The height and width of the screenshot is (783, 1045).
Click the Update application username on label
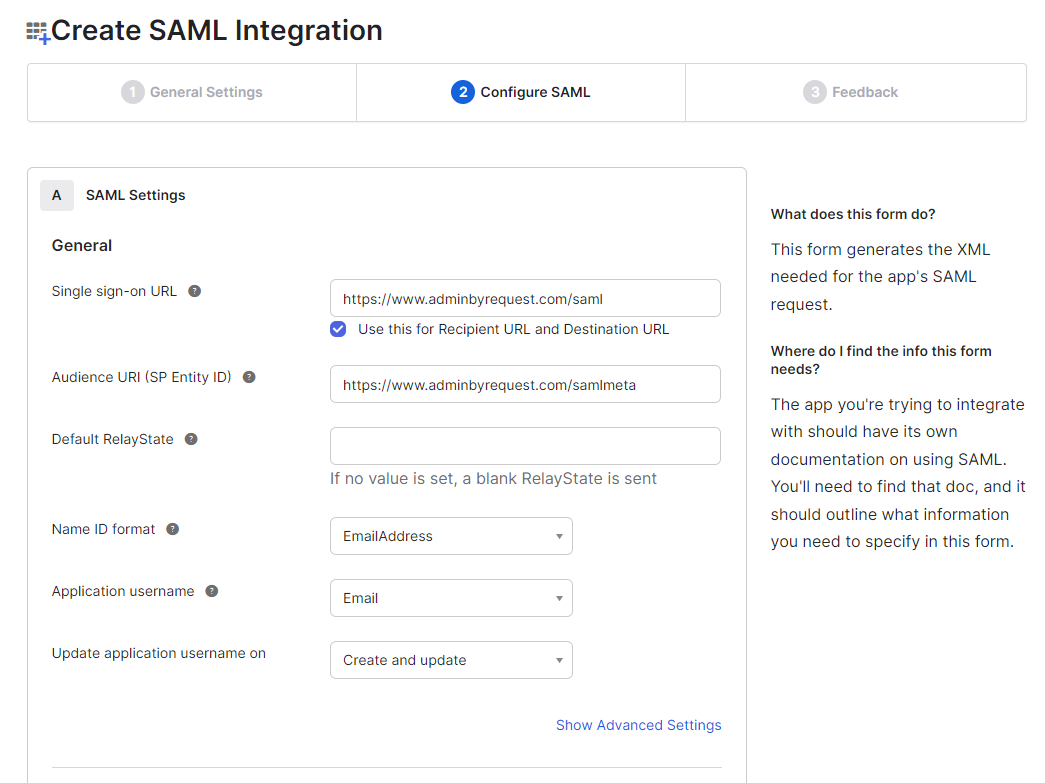pyautogui.click(x=159, y=653)
